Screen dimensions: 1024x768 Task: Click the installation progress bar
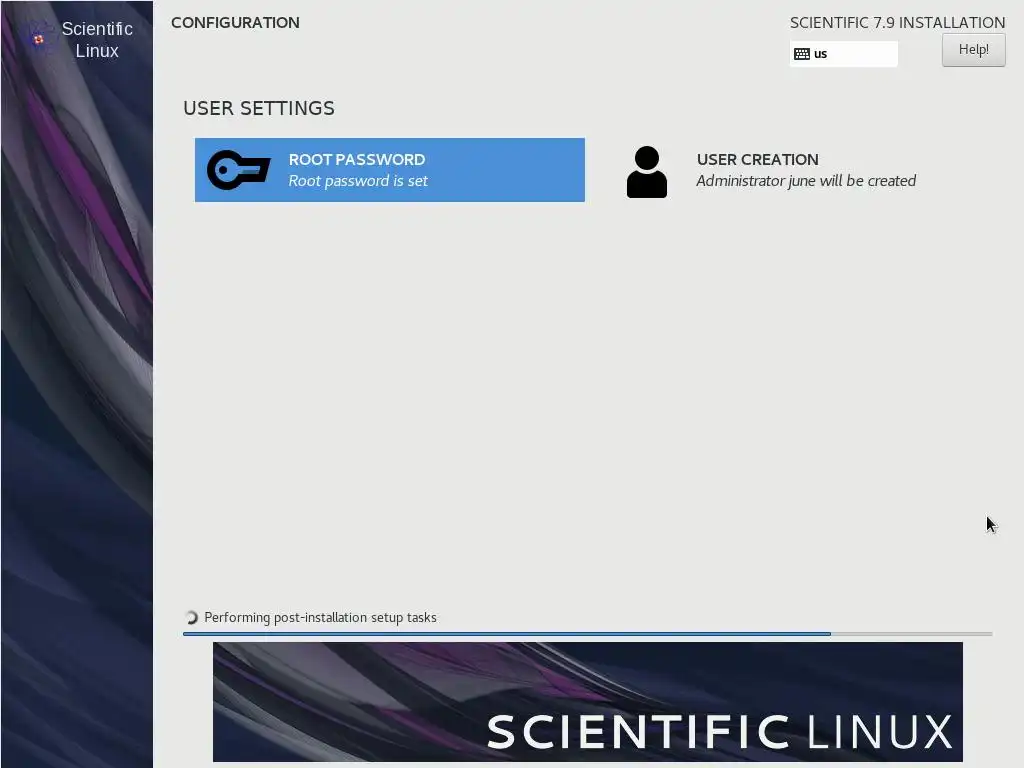(588, 633)
